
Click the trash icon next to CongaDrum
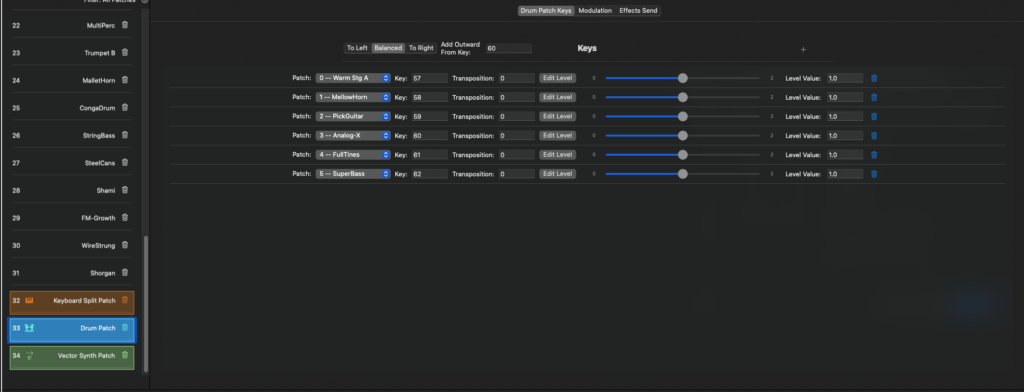click(x=125, y=108)
